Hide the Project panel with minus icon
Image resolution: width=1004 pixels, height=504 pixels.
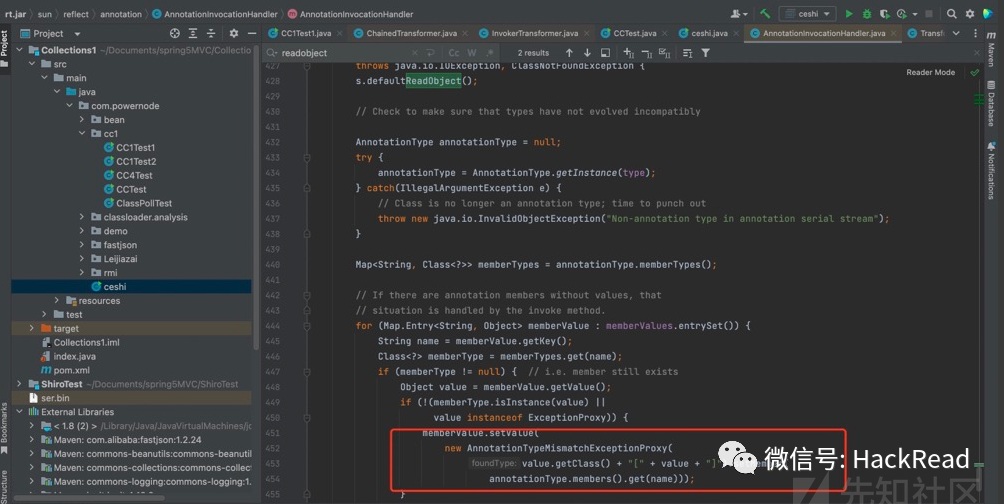[x=252, y=33]
